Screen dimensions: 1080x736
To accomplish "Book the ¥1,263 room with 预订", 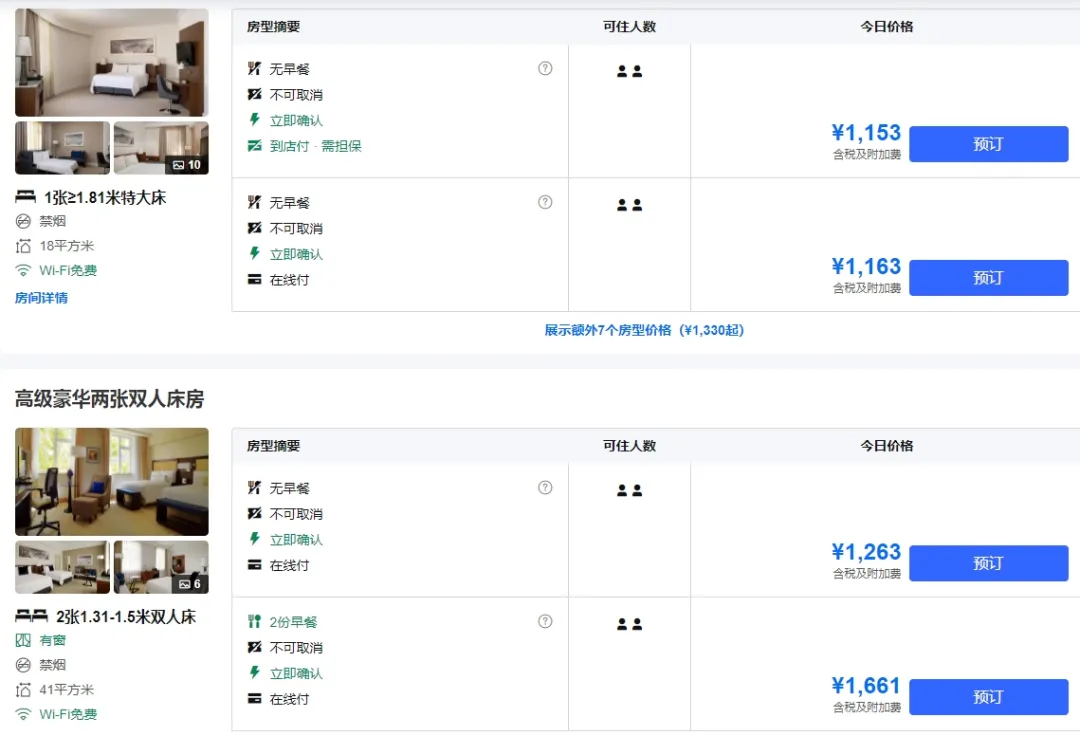I will tap(988, 563).
